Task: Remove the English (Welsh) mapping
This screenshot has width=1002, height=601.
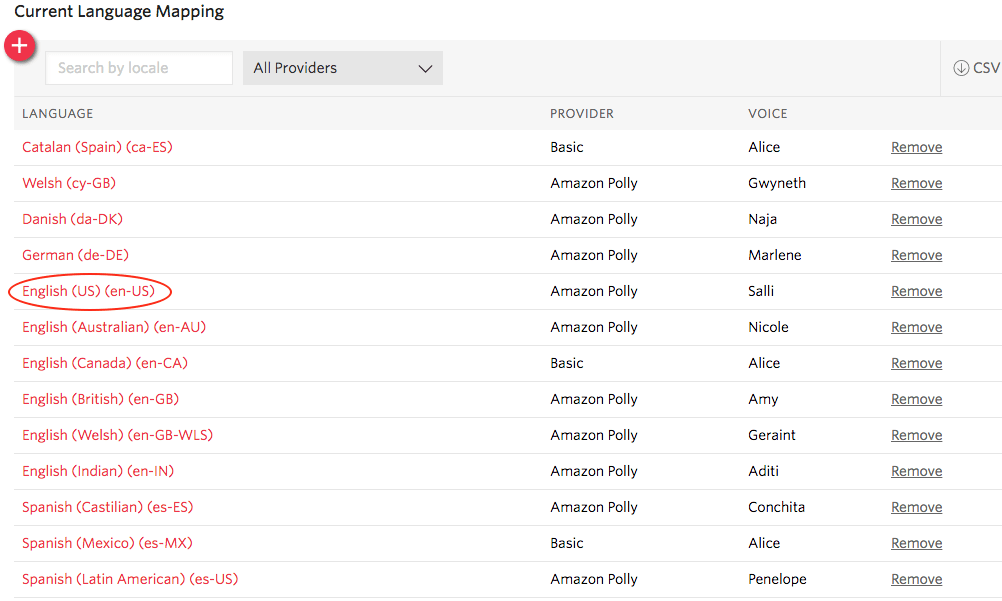Action: point(916,435)
